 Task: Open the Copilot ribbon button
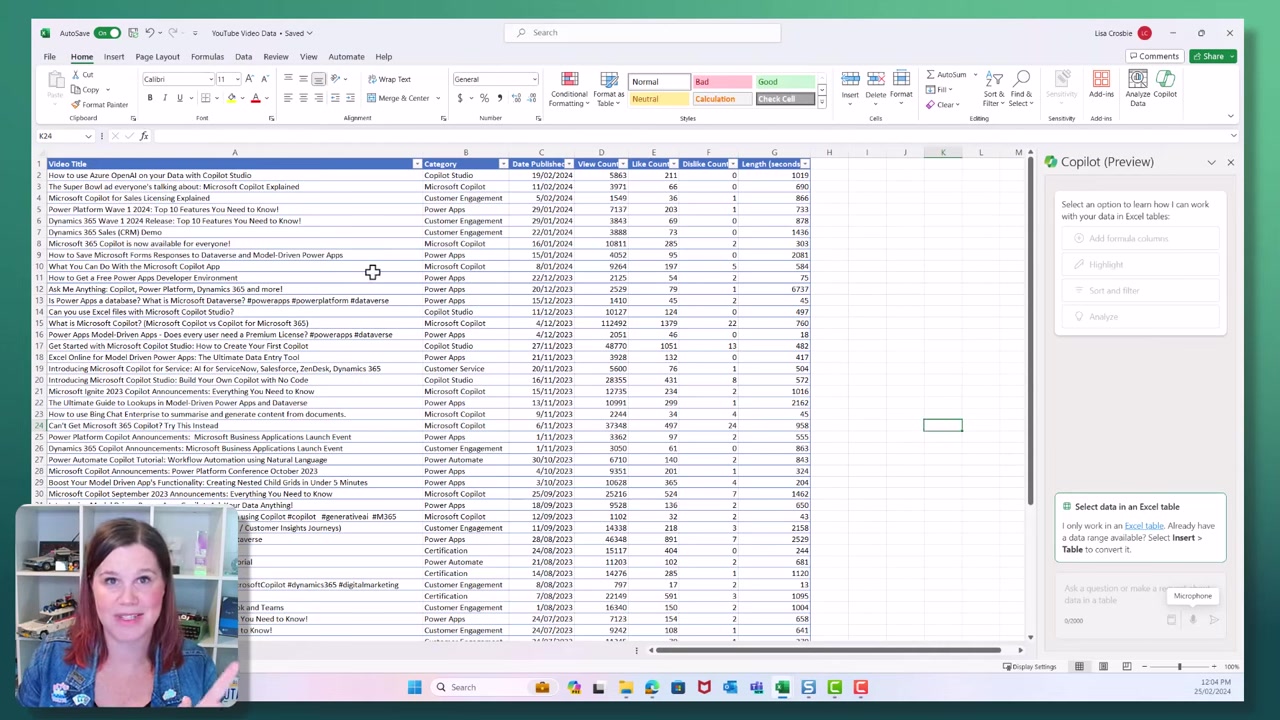(1165, 84)
